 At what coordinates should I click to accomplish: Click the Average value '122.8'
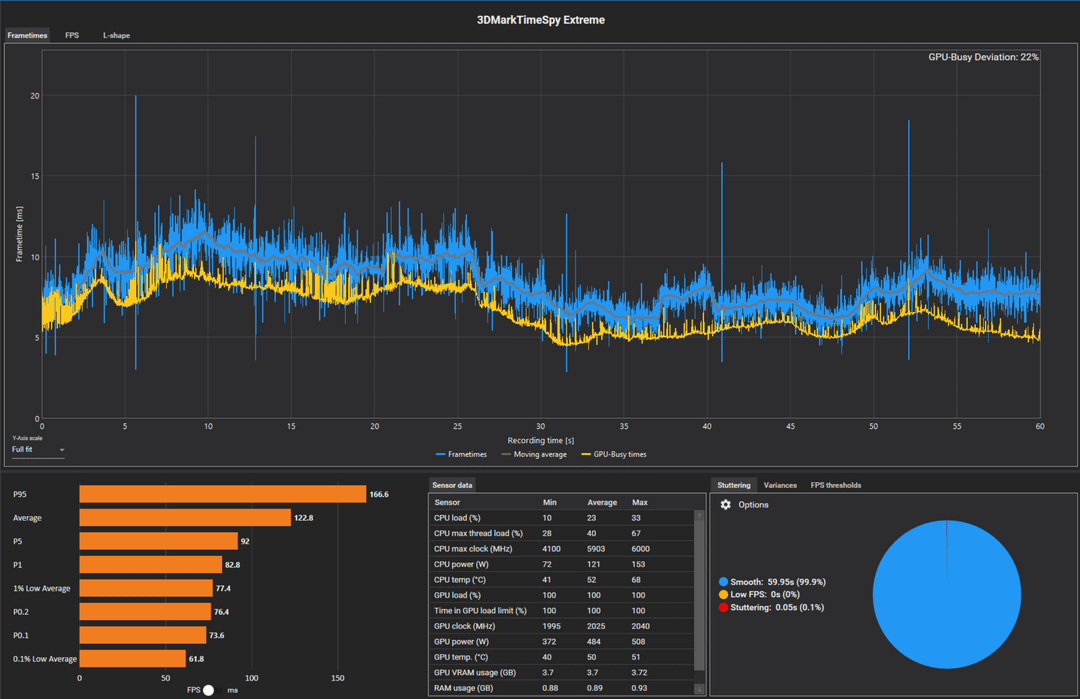tap(304, 518)
